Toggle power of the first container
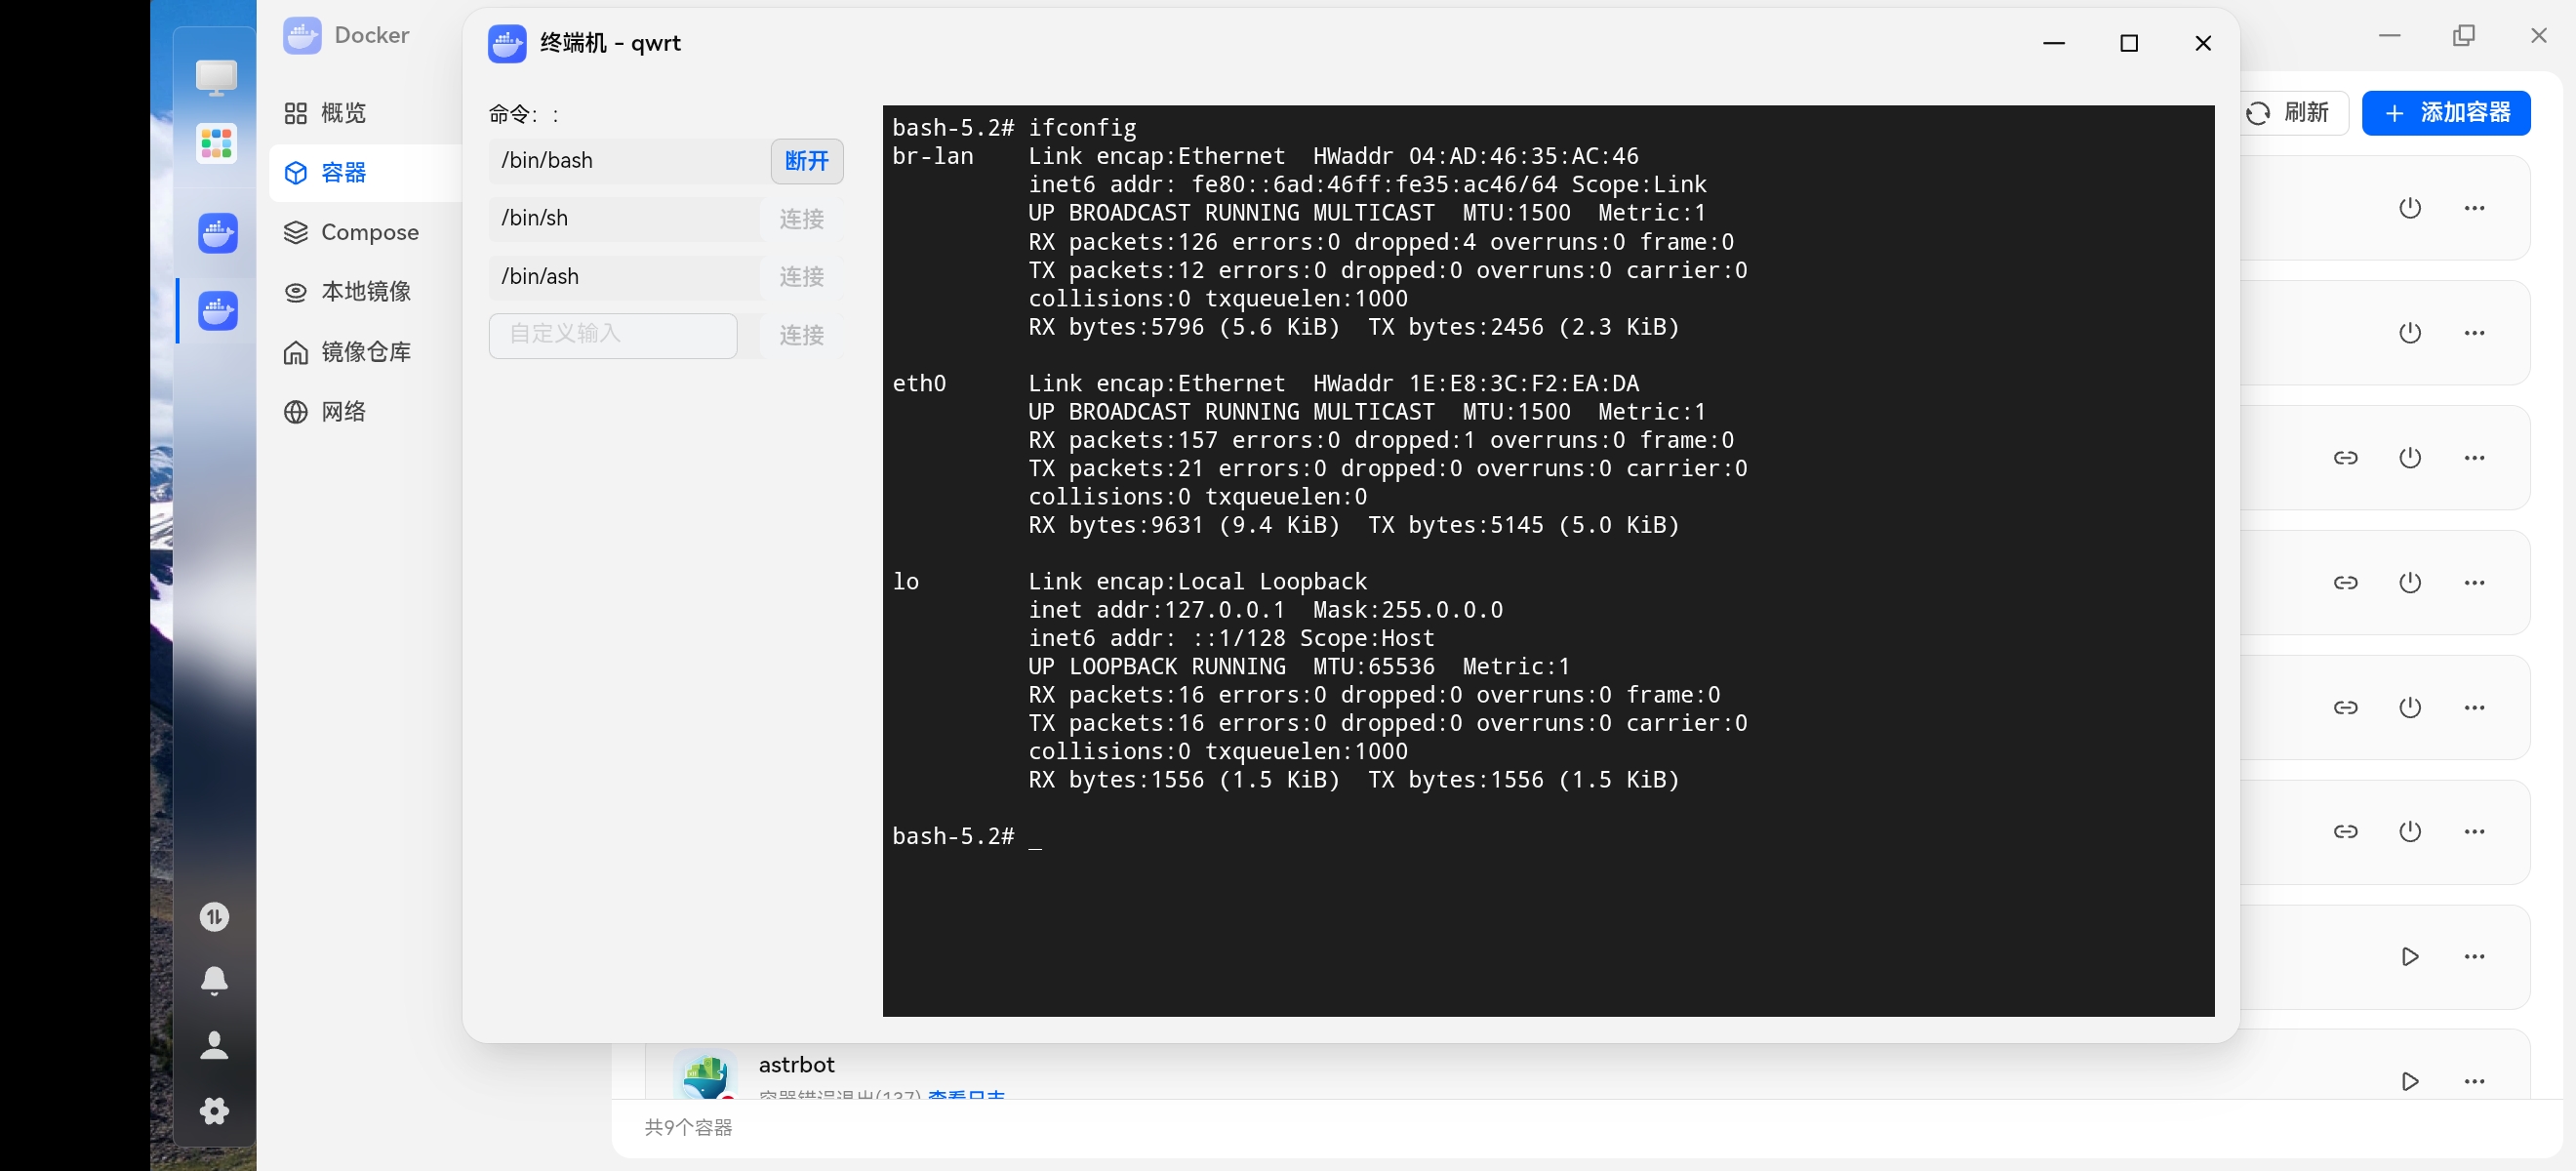 pyautogui.click(x=2409, y=208)
